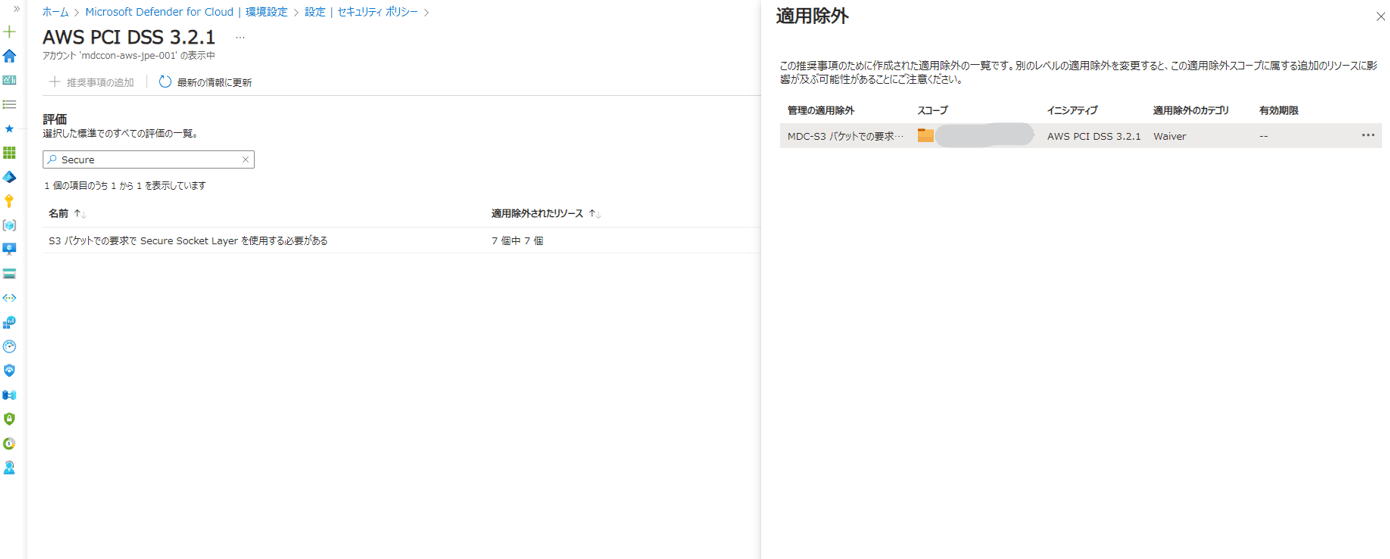This screenshot has width=1390, height=559.
Task: Open the teal storage bar icon in sidebar
Action: (9, 274)
